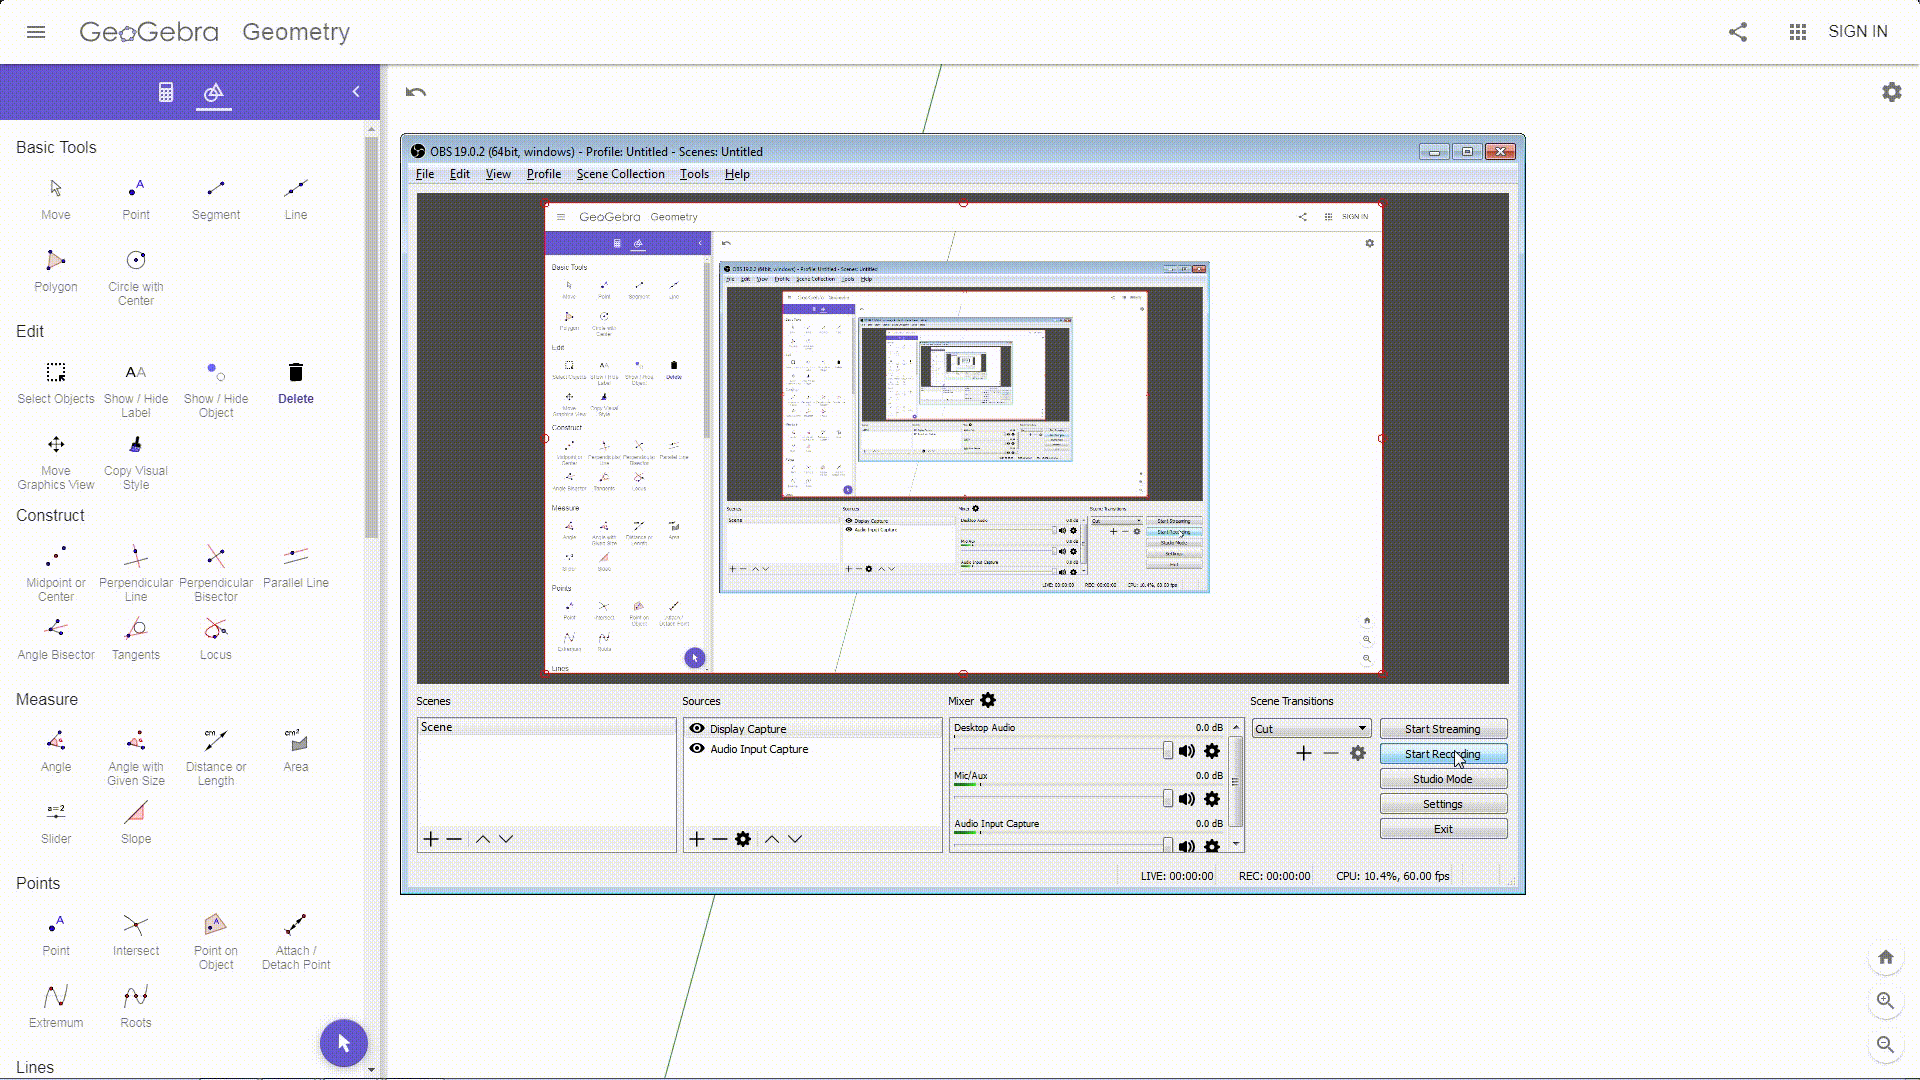Select the Intersect tool
1920x1080 pixels.
136,925
